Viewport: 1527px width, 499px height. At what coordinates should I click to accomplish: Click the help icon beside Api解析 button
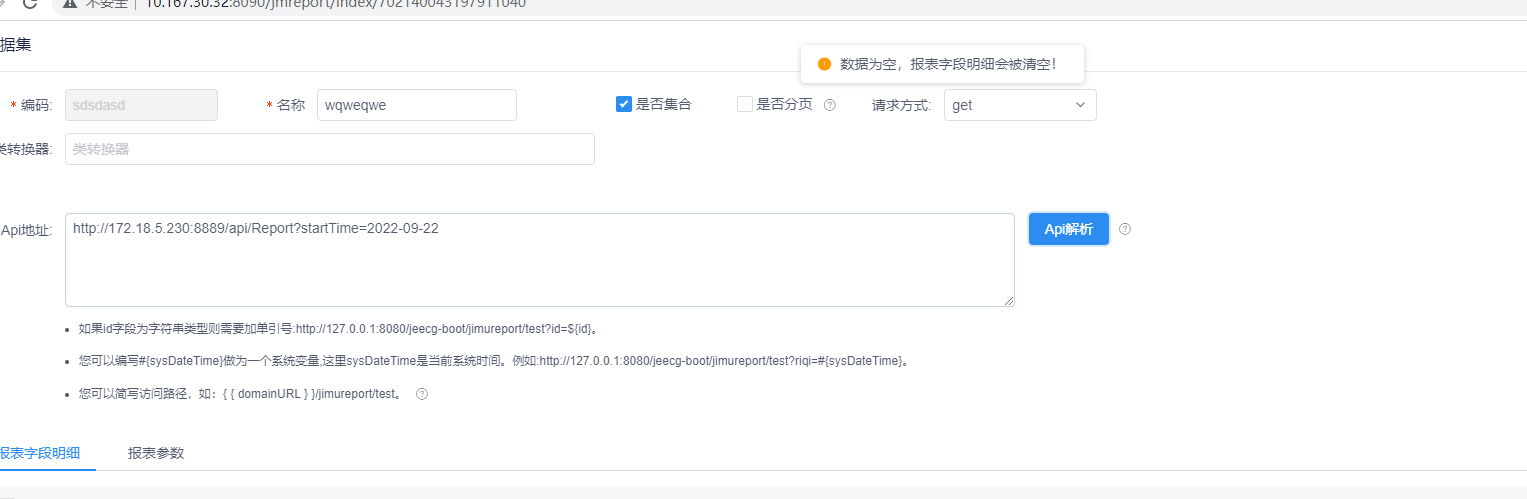point(1125,229)
